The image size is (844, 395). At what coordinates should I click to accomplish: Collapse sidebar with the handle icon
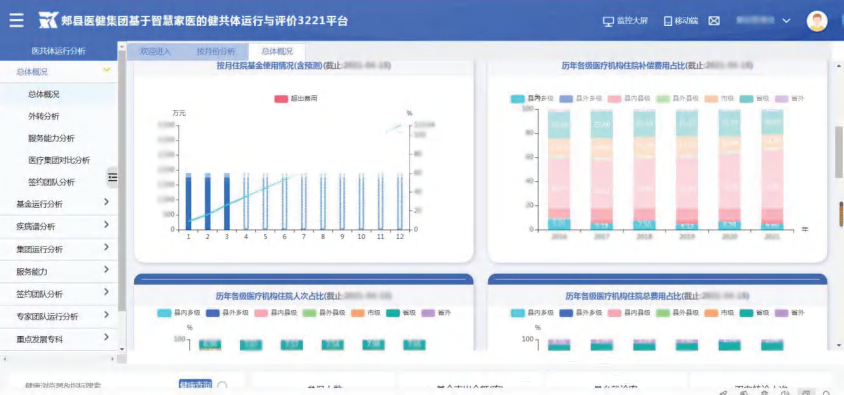click(x=112, y=177)
